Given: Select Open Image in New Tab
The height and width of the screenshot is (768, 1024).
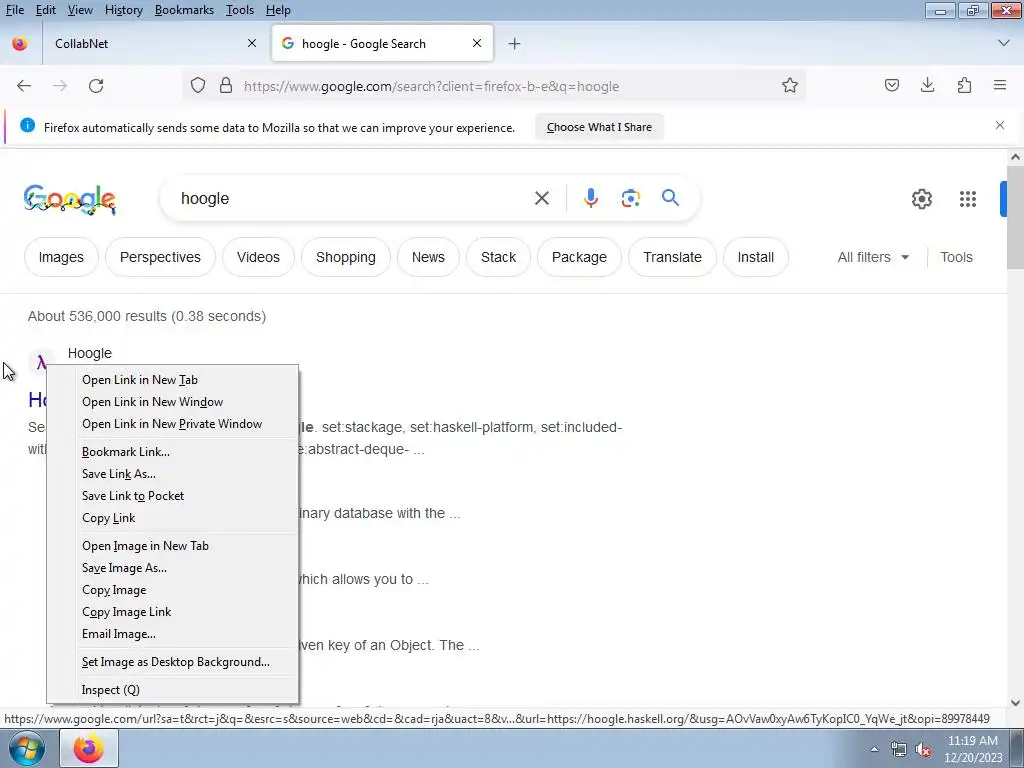Looking at the screenshot, I should 172,545.
